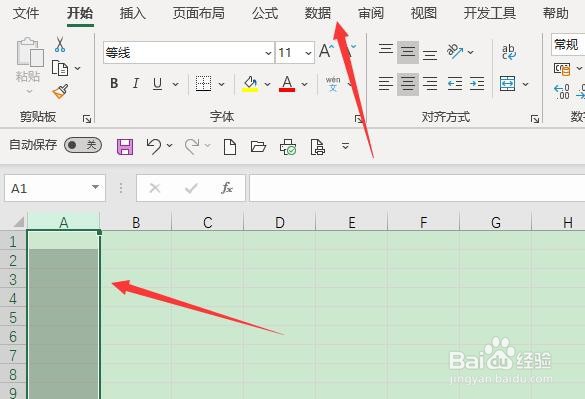Viewport: 585px width, 399px height.
Task: Click the Select All corner triangle
Action: tap(18, 222)
